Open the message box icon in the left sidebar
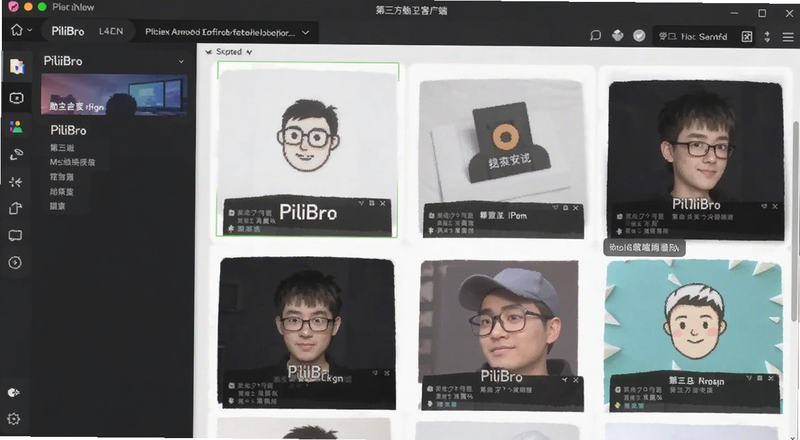The width and height of the screenshot is (800, 440). (x=15, y=235)
